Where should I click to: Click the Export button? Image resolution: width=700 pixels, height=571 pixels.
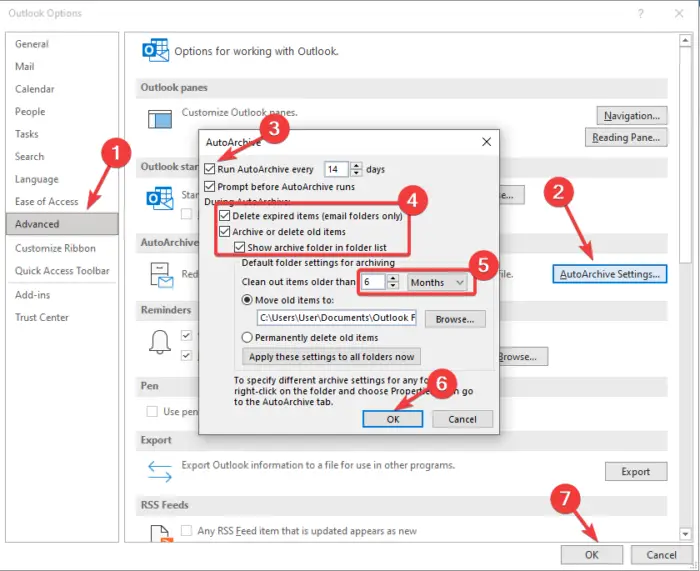click(636, 471)
